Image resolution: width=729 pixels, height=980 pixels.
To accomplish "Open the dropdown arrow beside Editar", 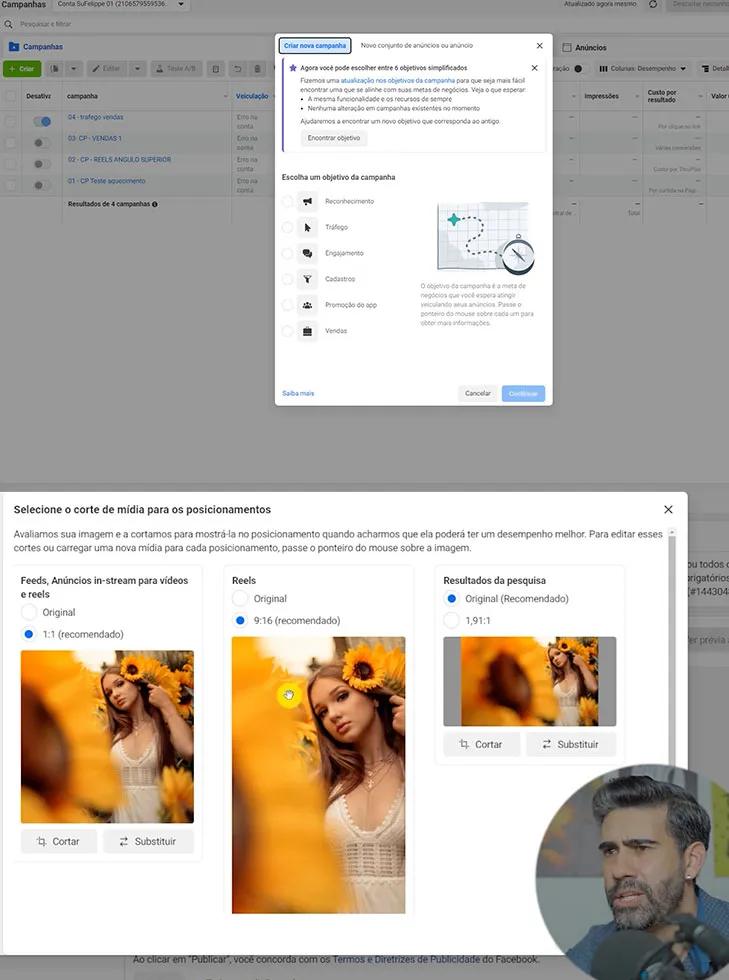I will point(138,69).
